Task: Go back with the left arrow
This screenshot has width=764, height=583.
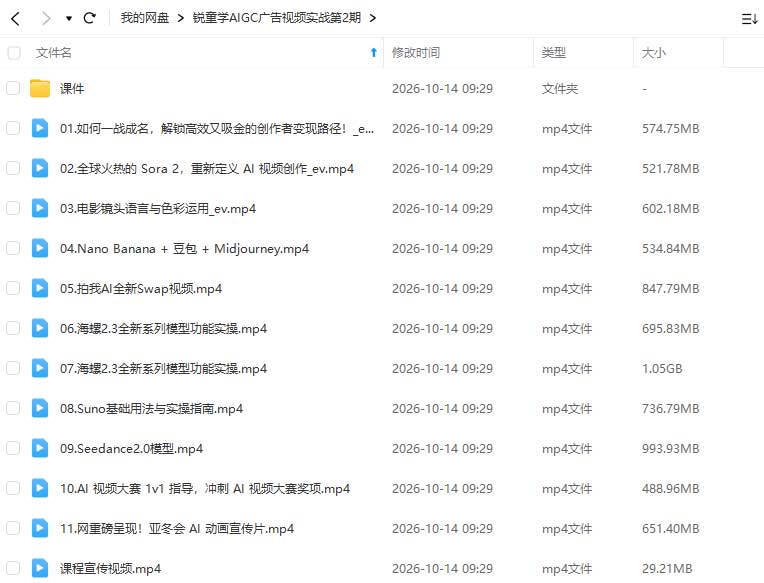Action: click(x=16, y=19)
